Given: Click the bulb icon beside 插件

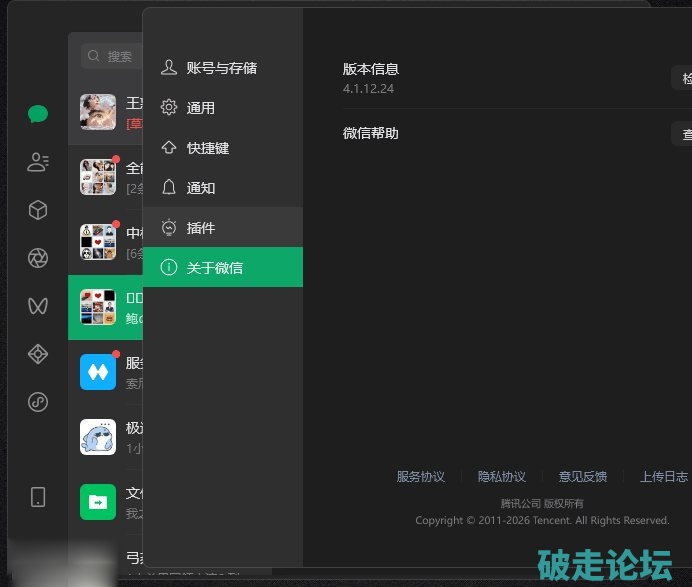Looking at the screenshot, I should click(x=169, y=227).
